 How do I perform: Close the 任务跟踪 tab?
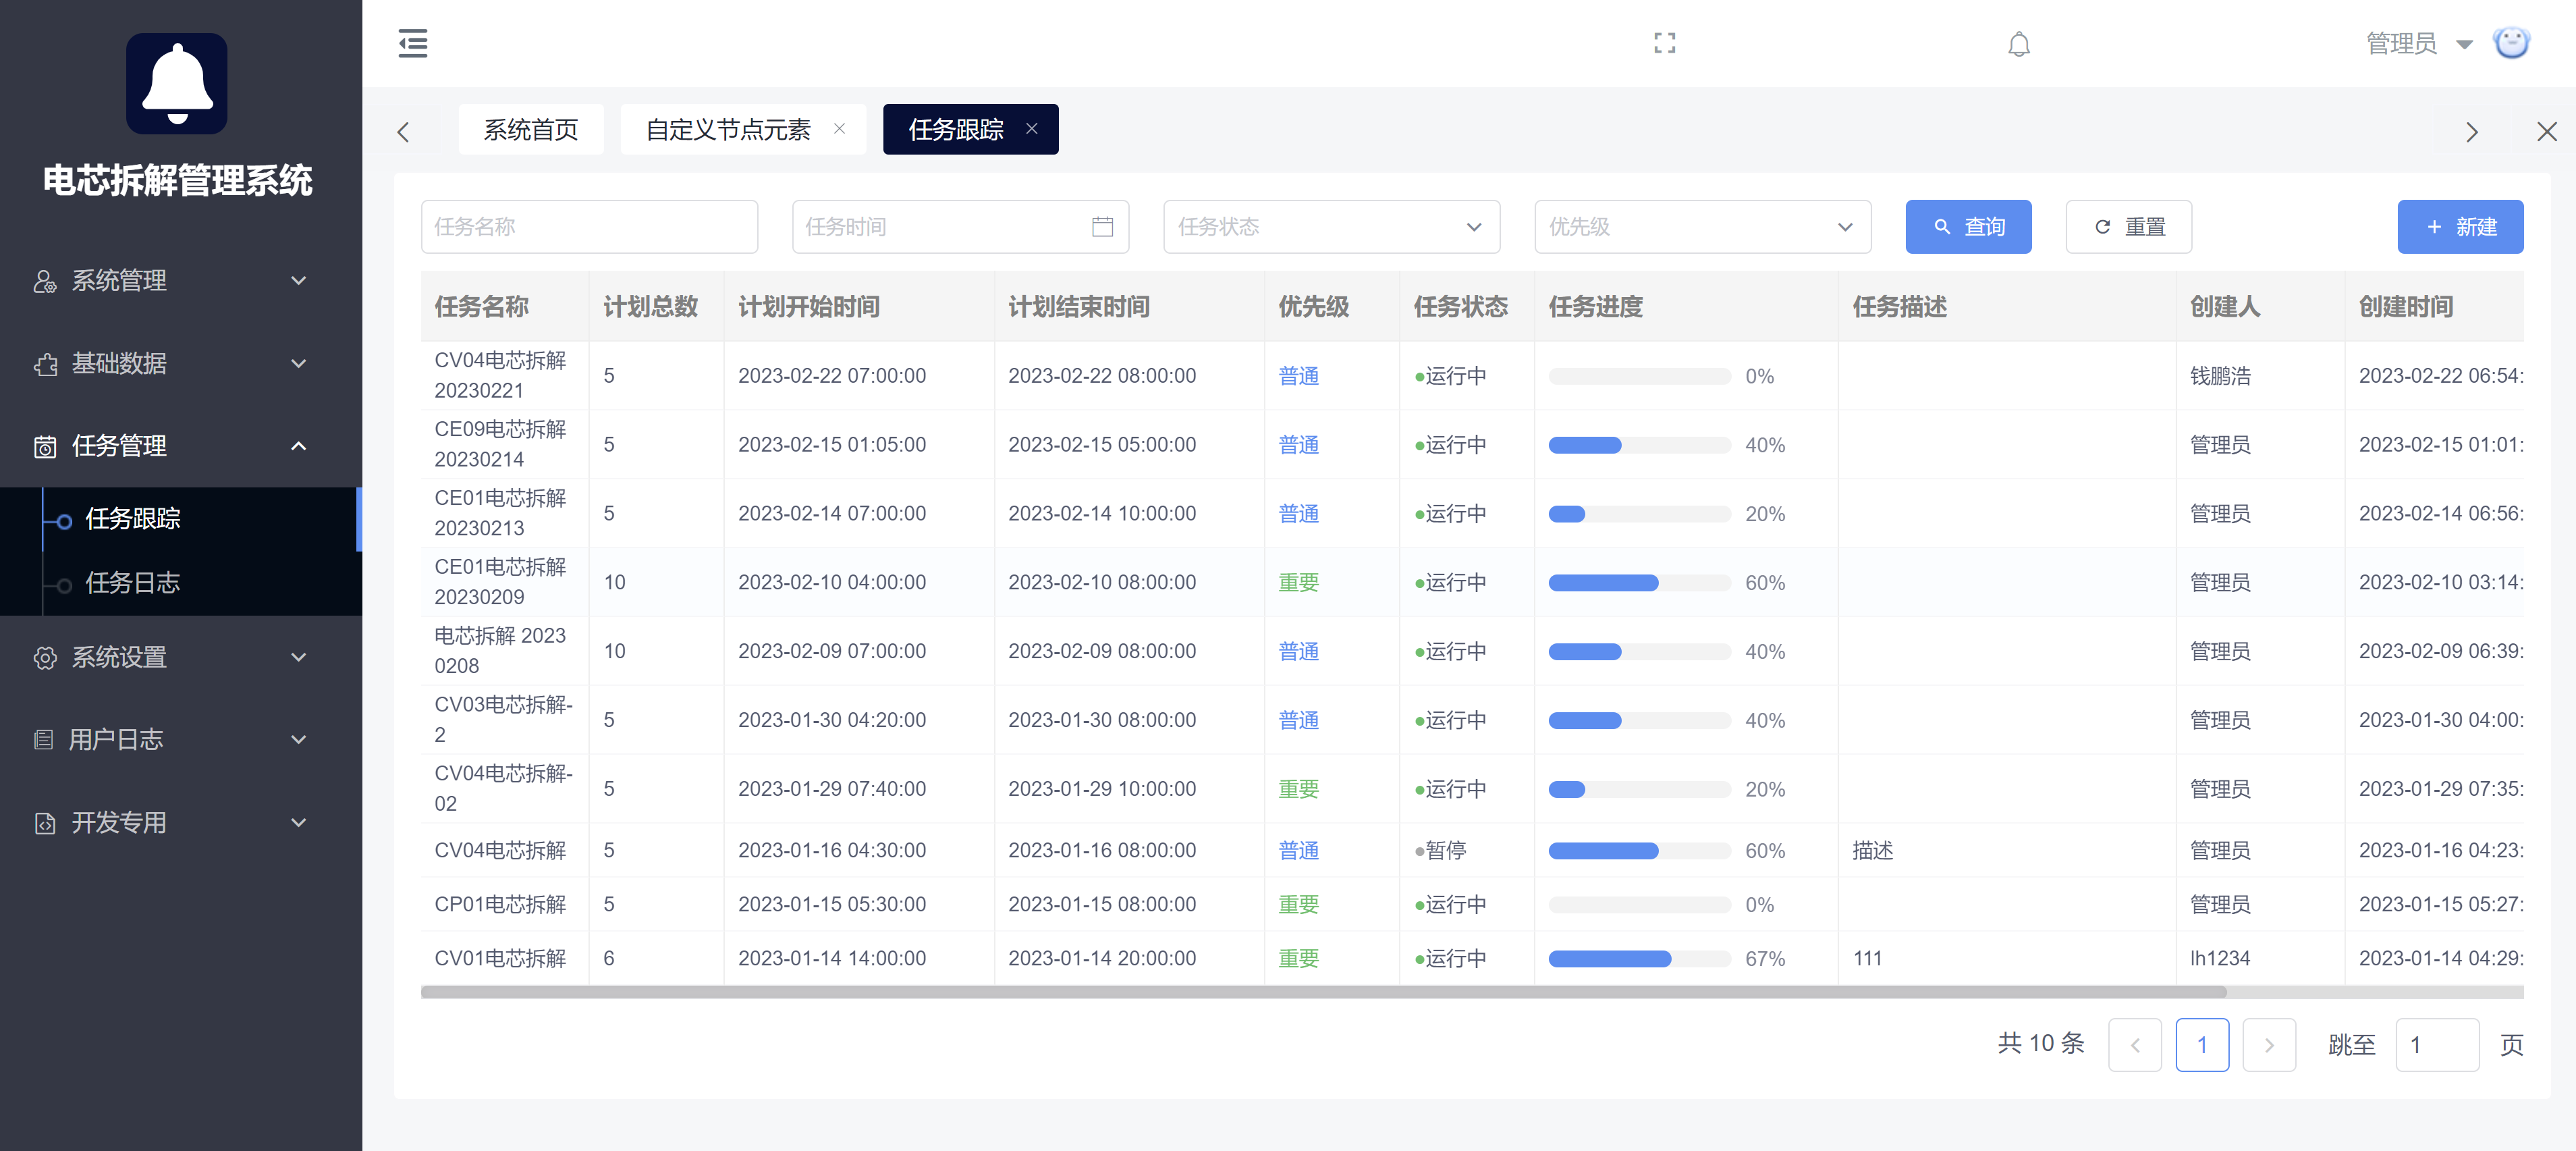point(1032,129)
